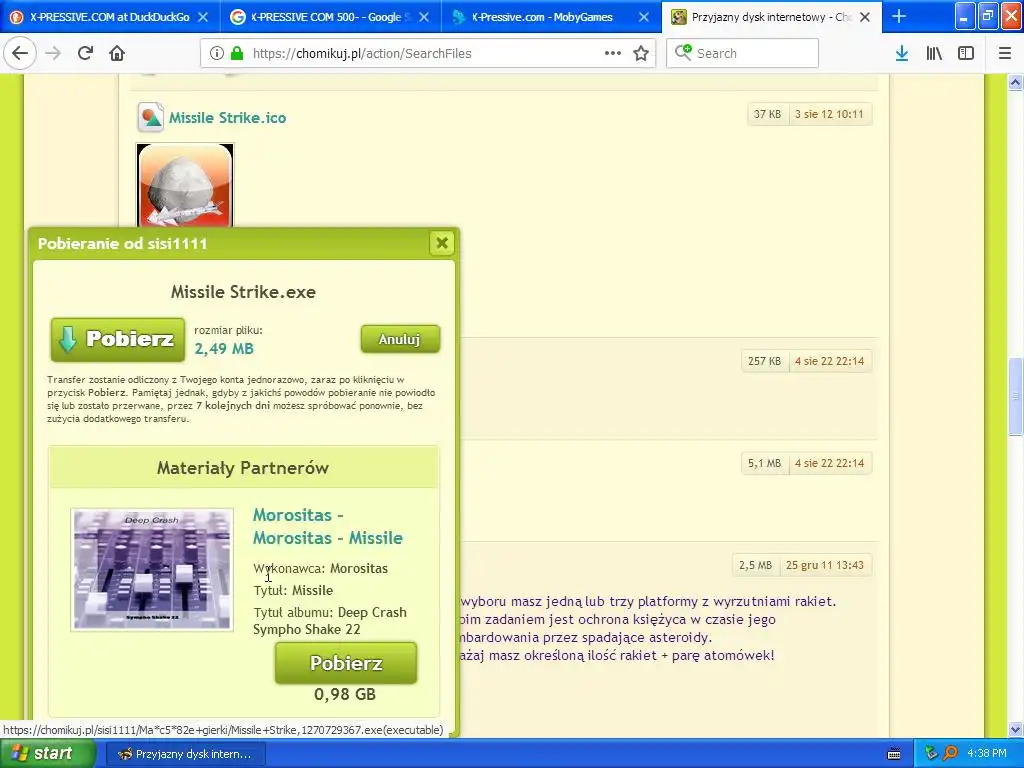The height and width of the screenshot is (768, 1024).
Task: Close the DuckDuckGo tab
Action: point(203,17)
